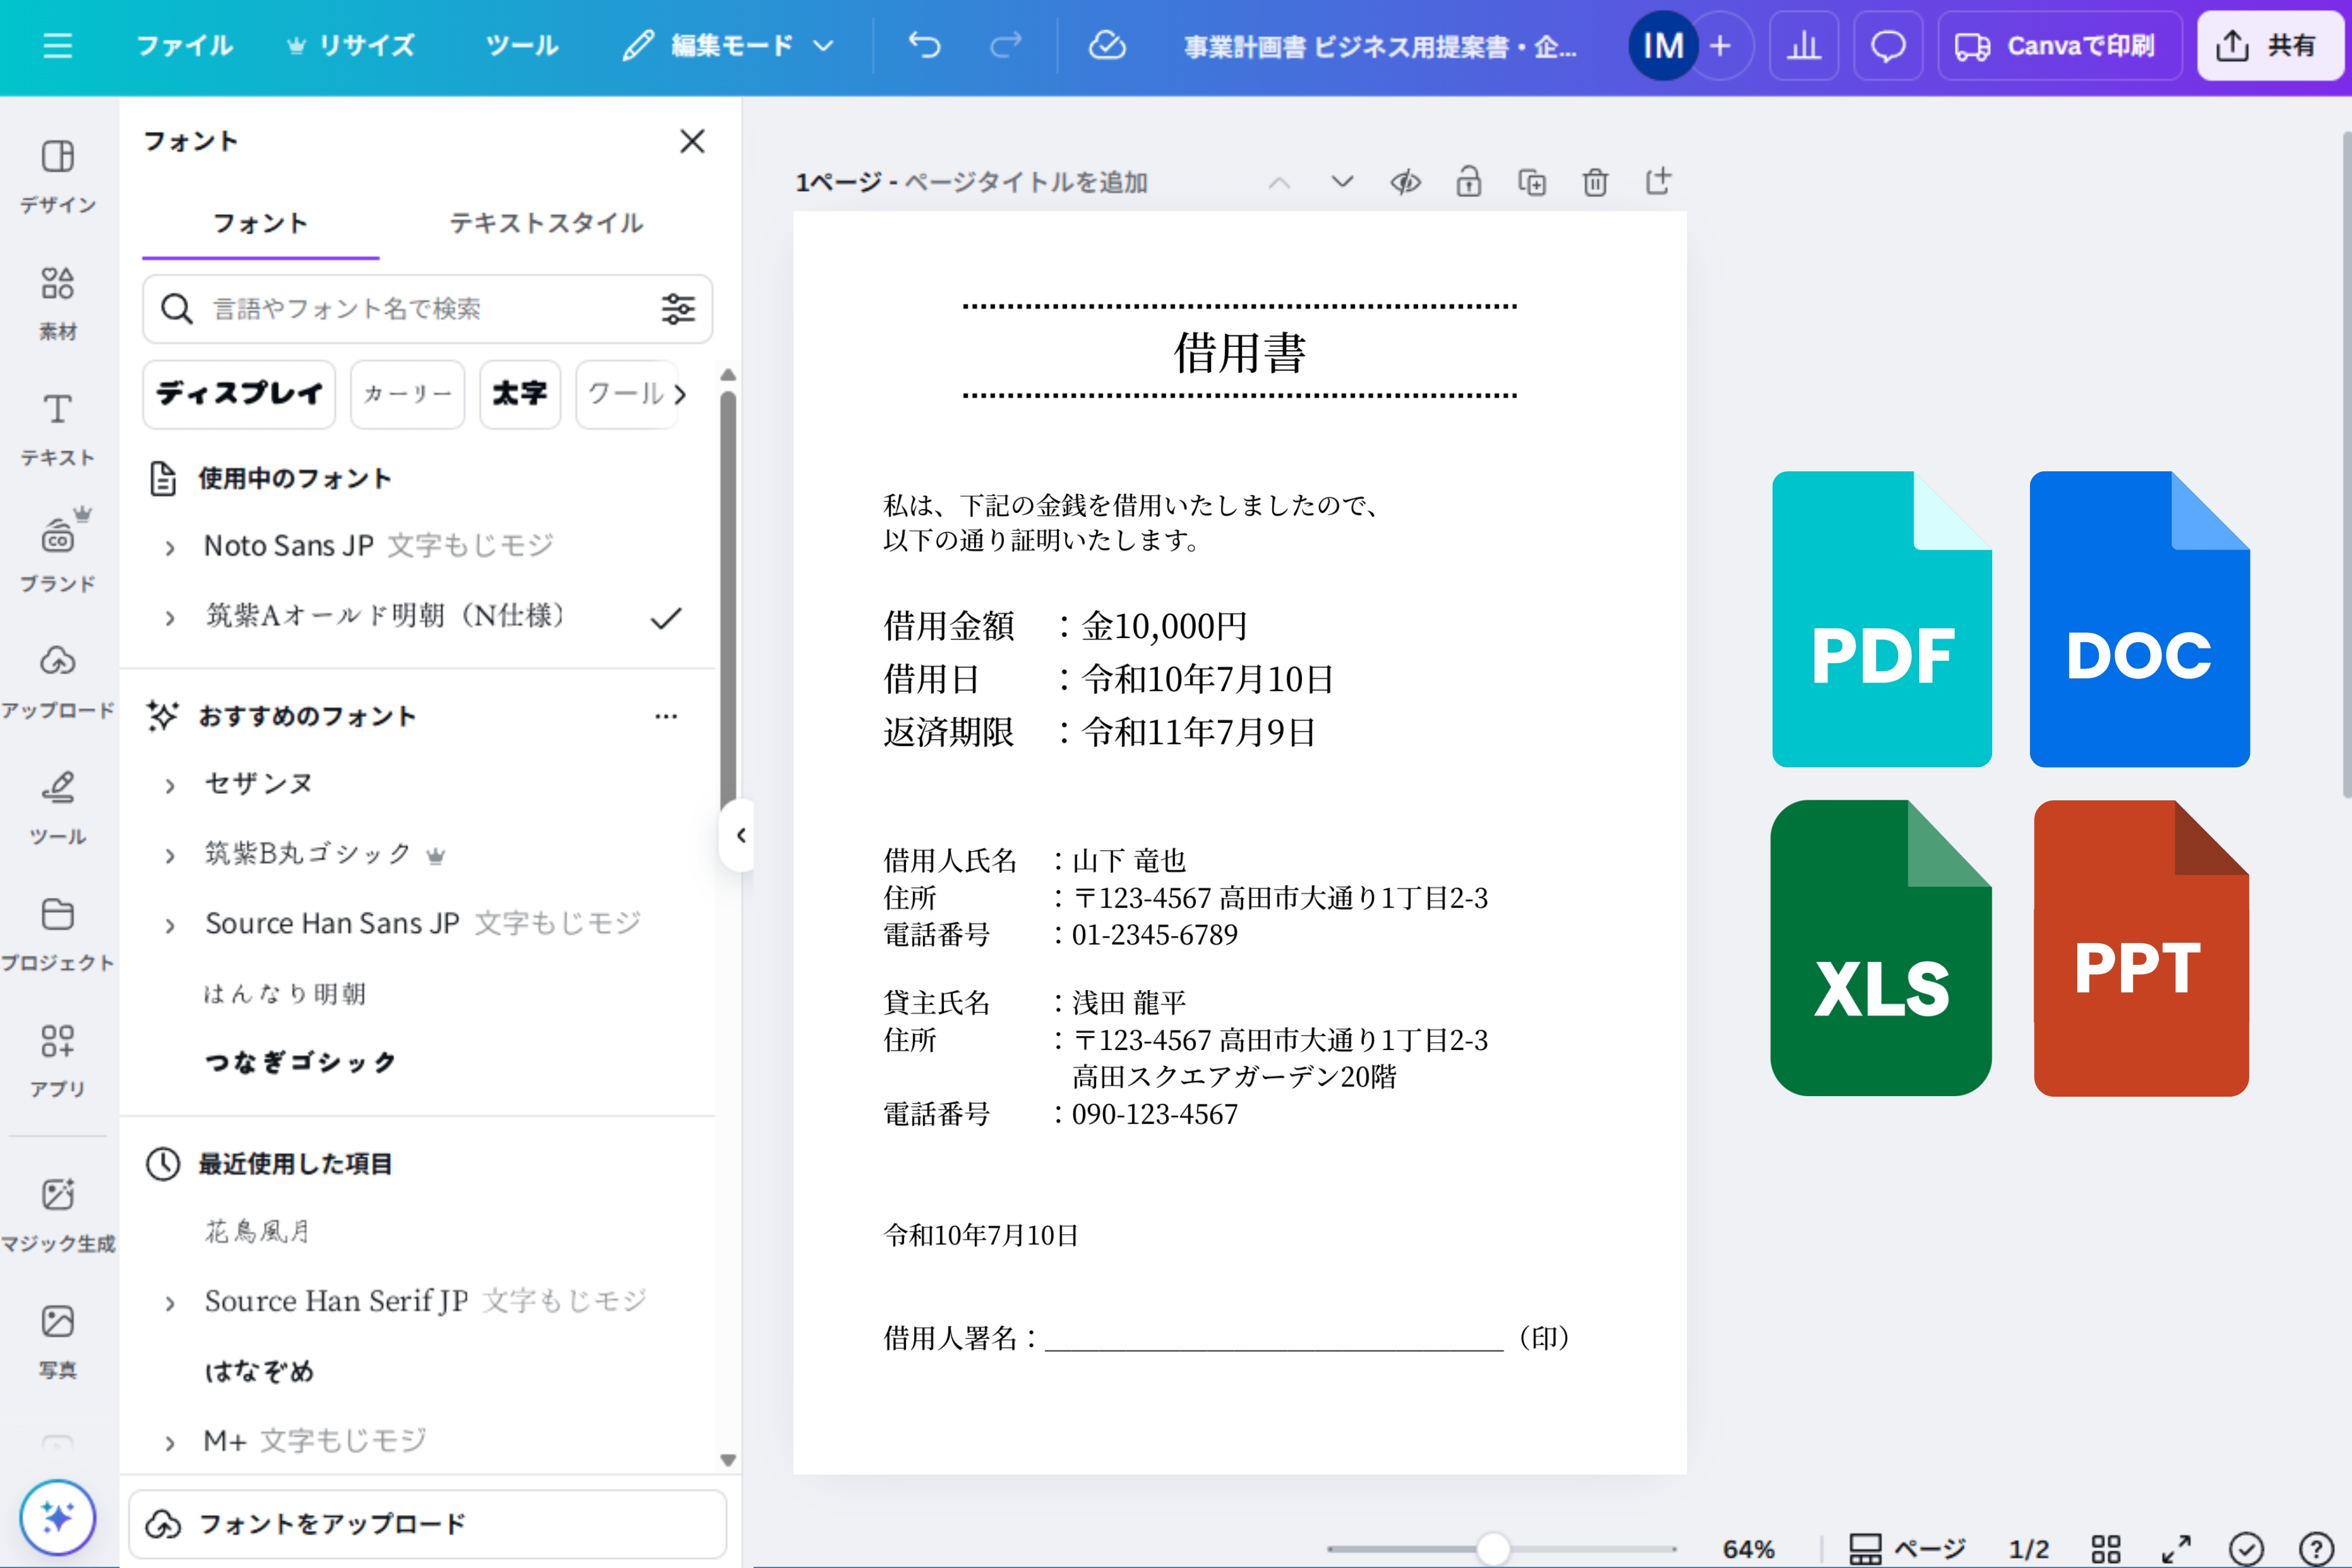Expand the Noto Sans JP font variants

(x=170, y=547)
